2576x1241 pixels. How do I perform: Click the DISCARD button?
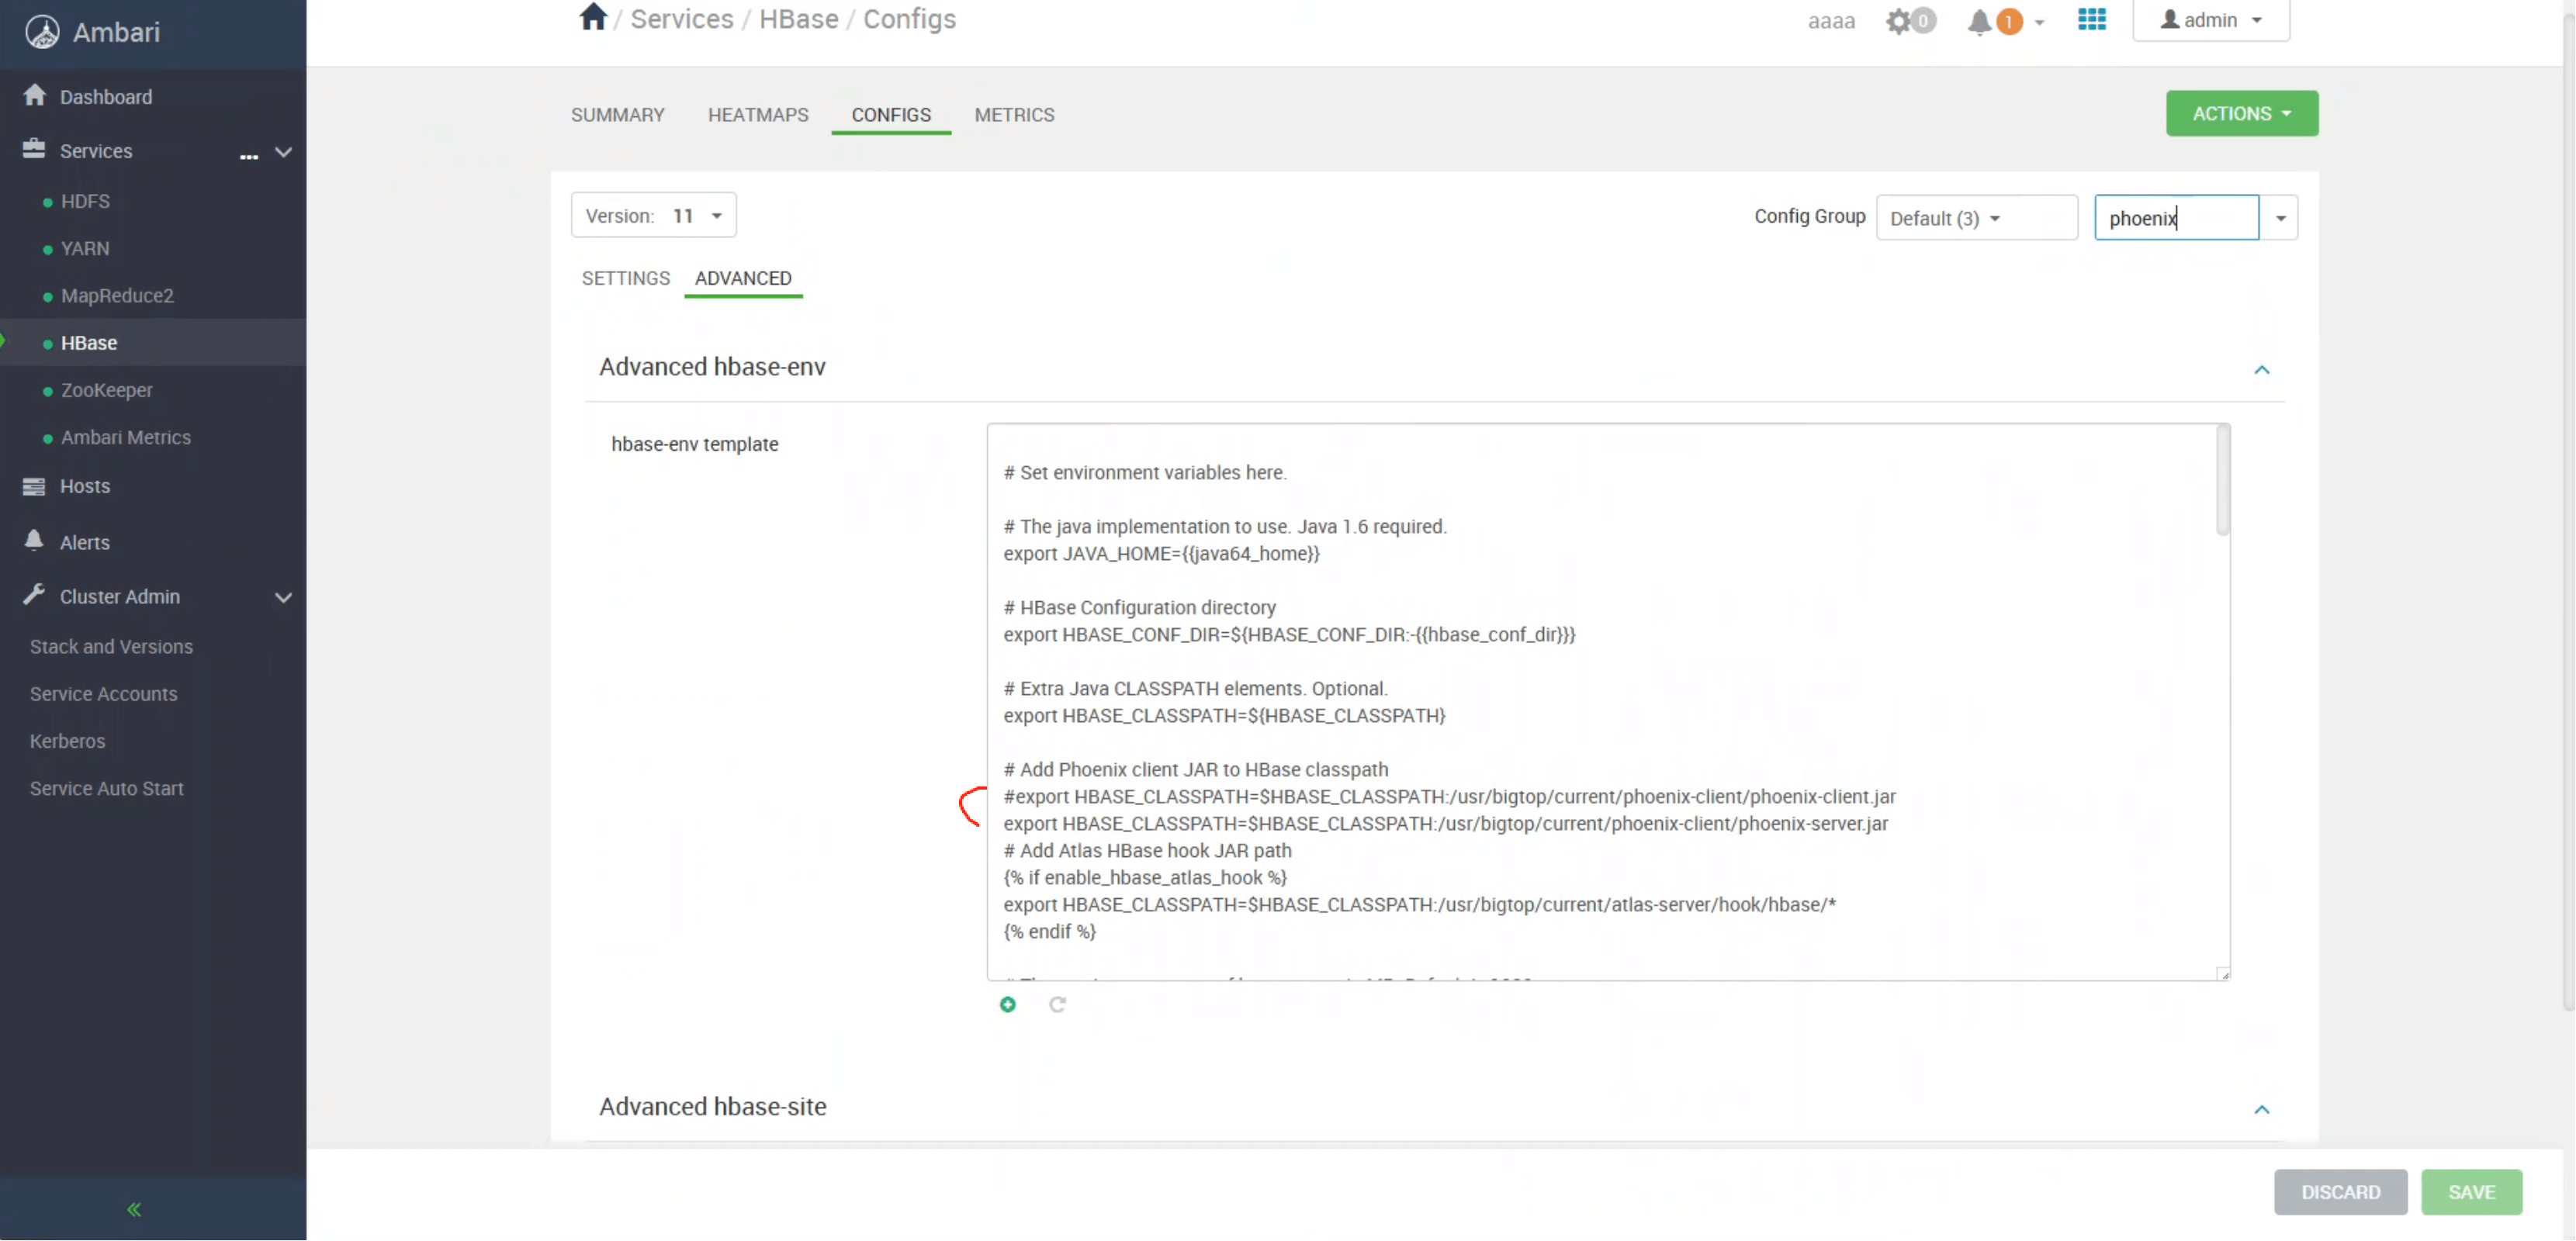[x=2340, y=1192]
